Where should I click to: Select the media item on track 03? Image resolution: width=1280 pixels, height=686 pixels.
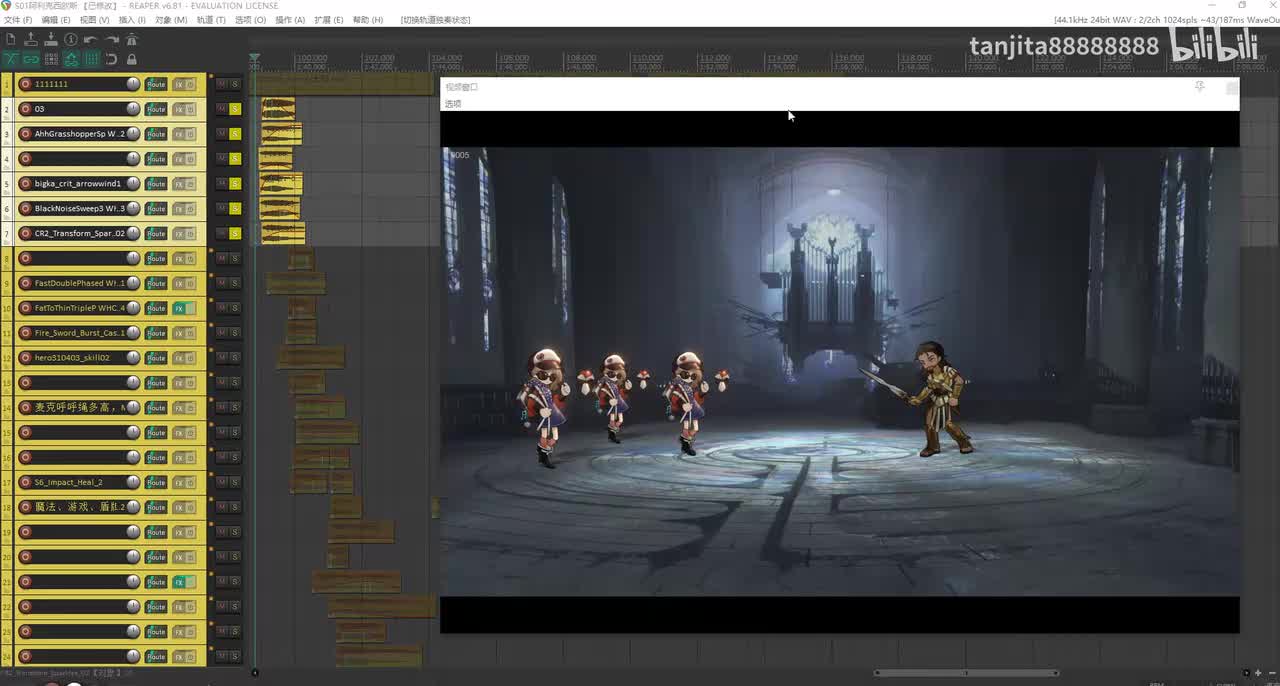[278, 109]
